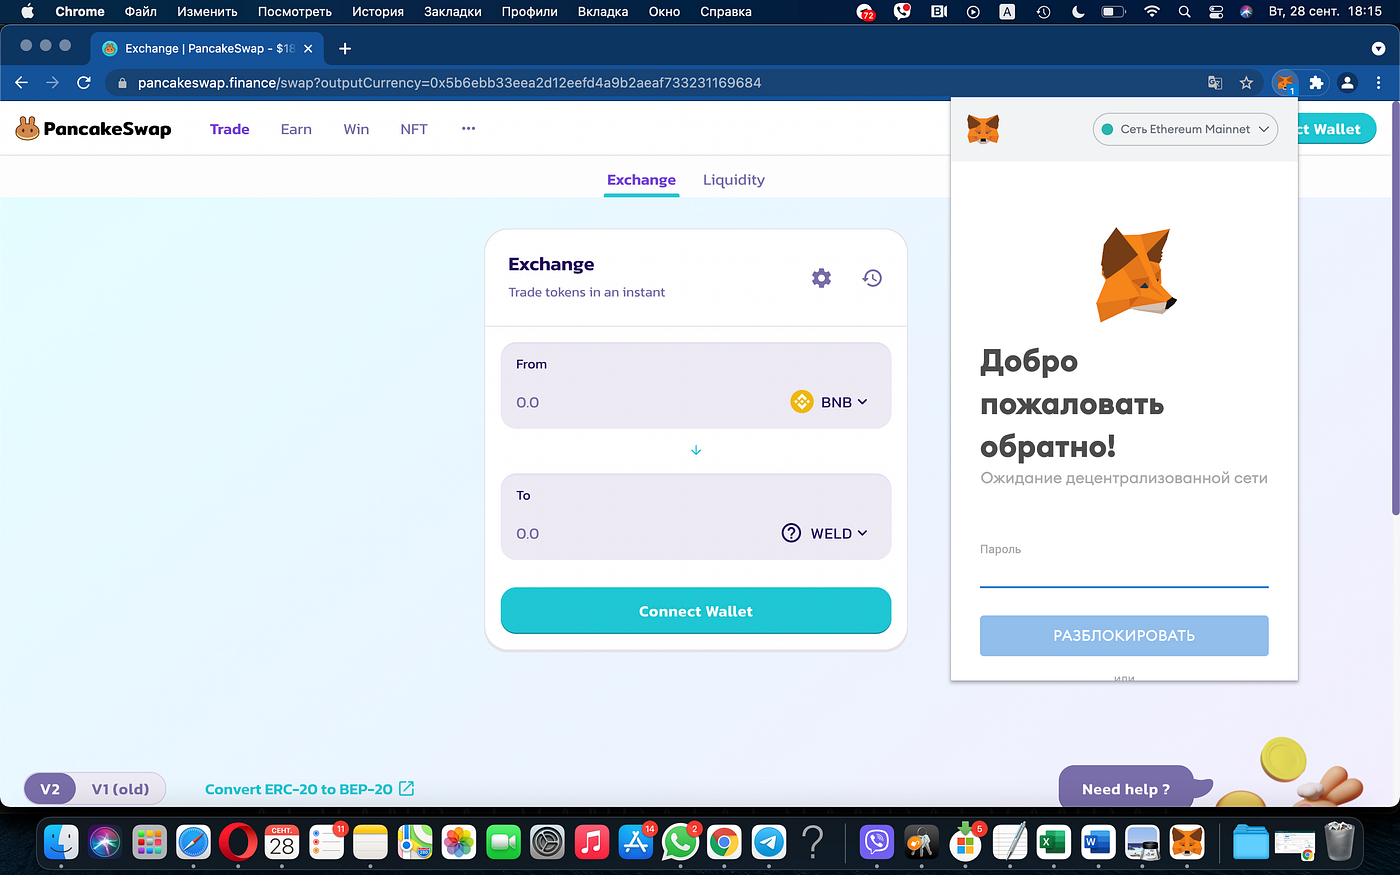
Task: Click the Connect Wallet button in exchange card
Action: (x=696, y=611)
